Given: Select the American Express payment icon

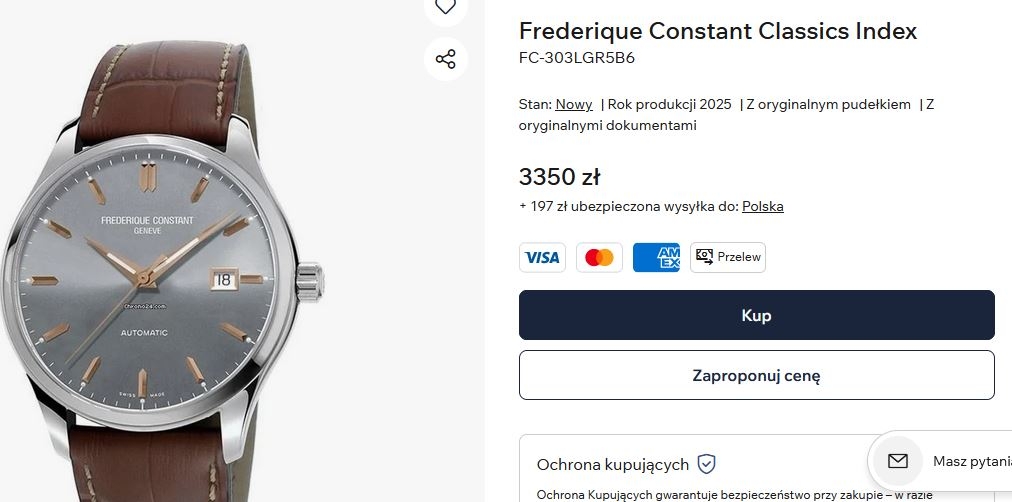Looking at the screenshot, I should click(656, 257).
